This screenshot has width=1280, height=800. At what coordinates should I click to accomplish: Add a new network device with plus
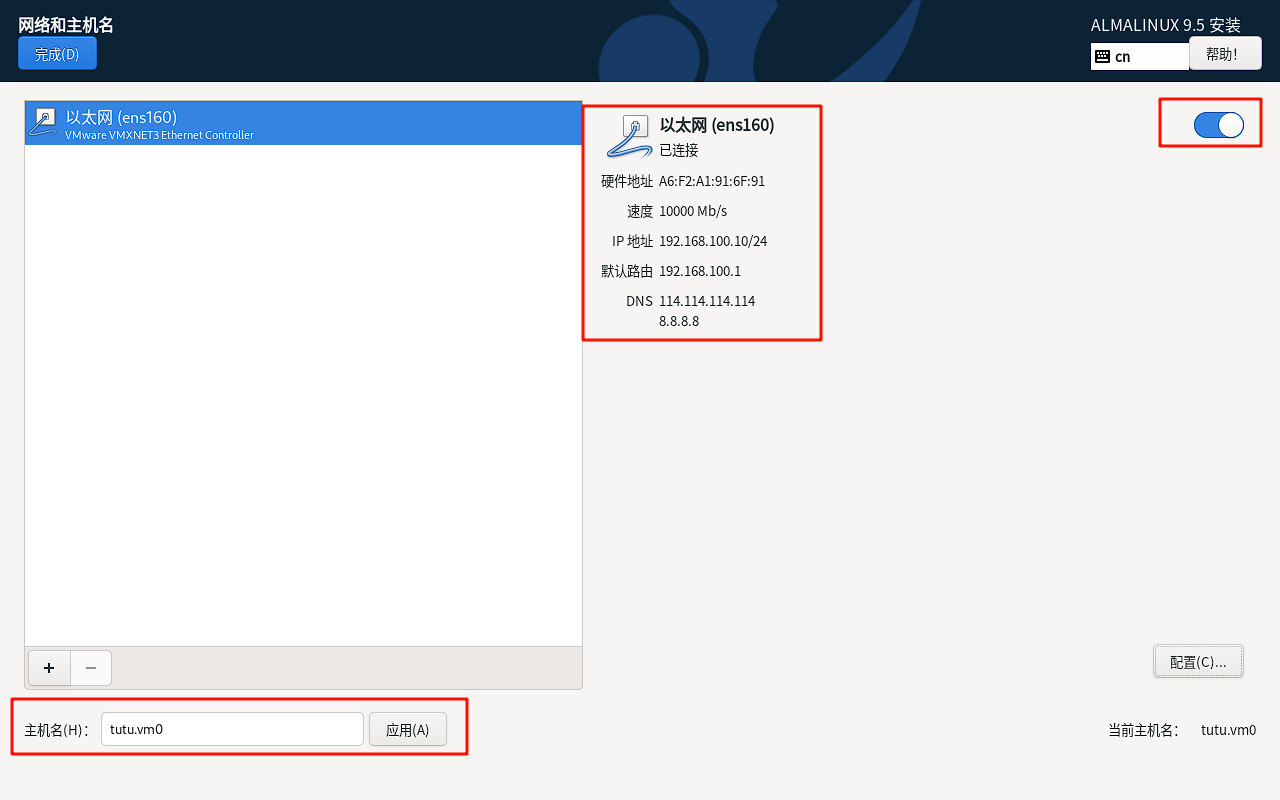click(x=49, y=668)
